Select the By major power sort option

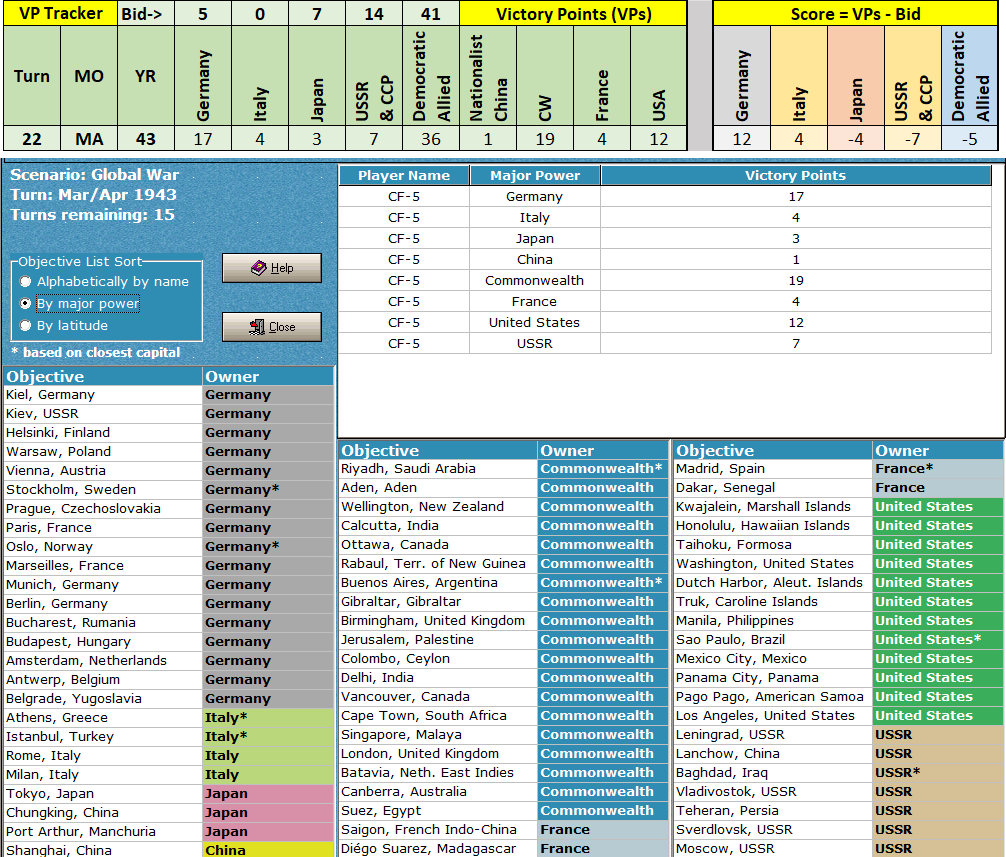(80, 303)
